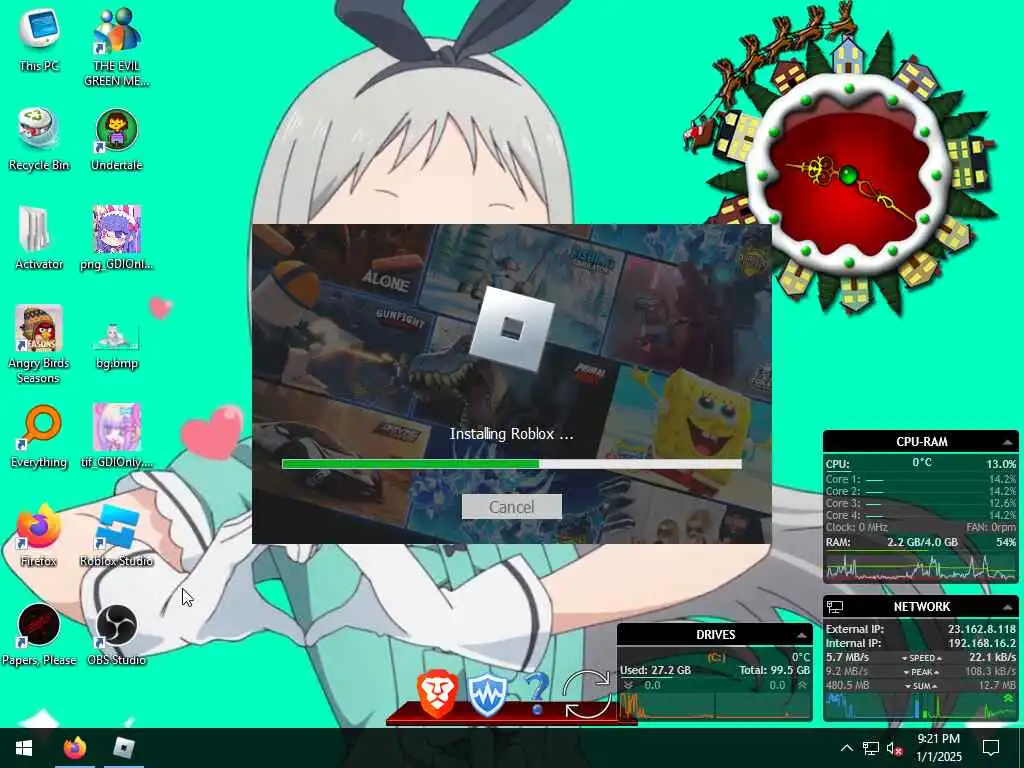Select the tif_GDIOnly... image file

[x=116, y=436]
